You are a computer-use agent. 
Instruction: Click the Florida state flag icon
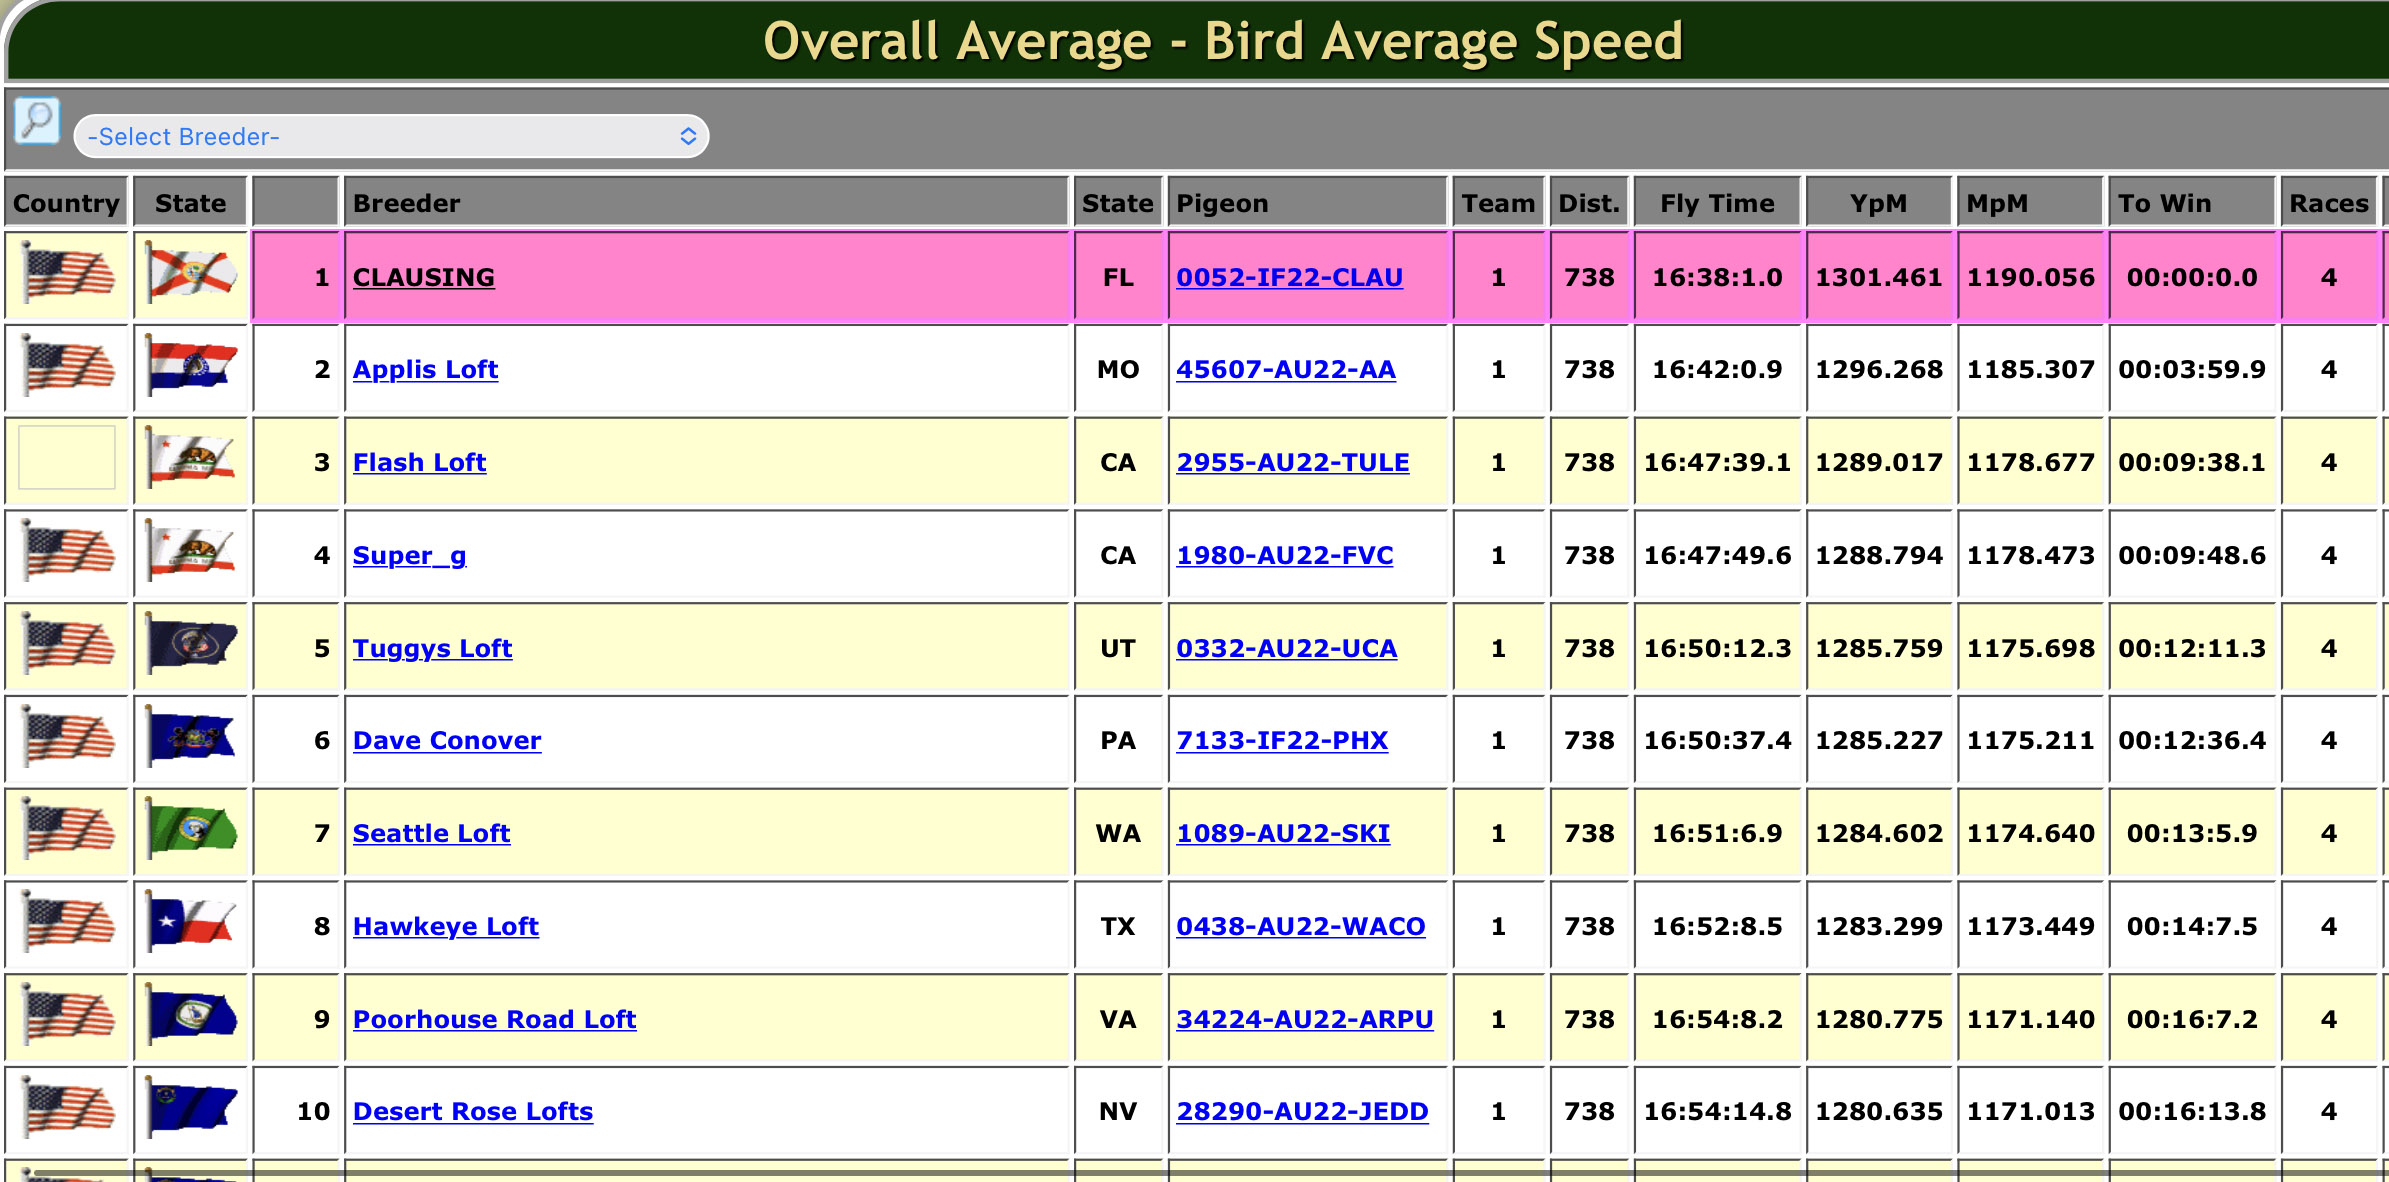pos(191,274)
